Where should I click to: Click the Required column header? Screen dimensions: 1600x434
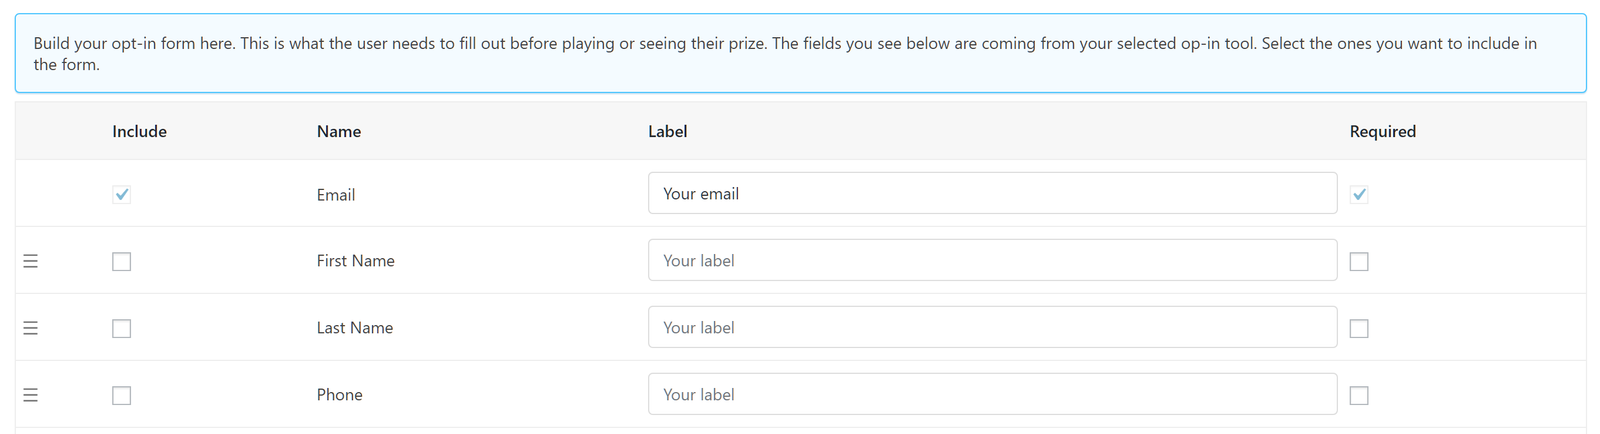(x=1383, y=131)
